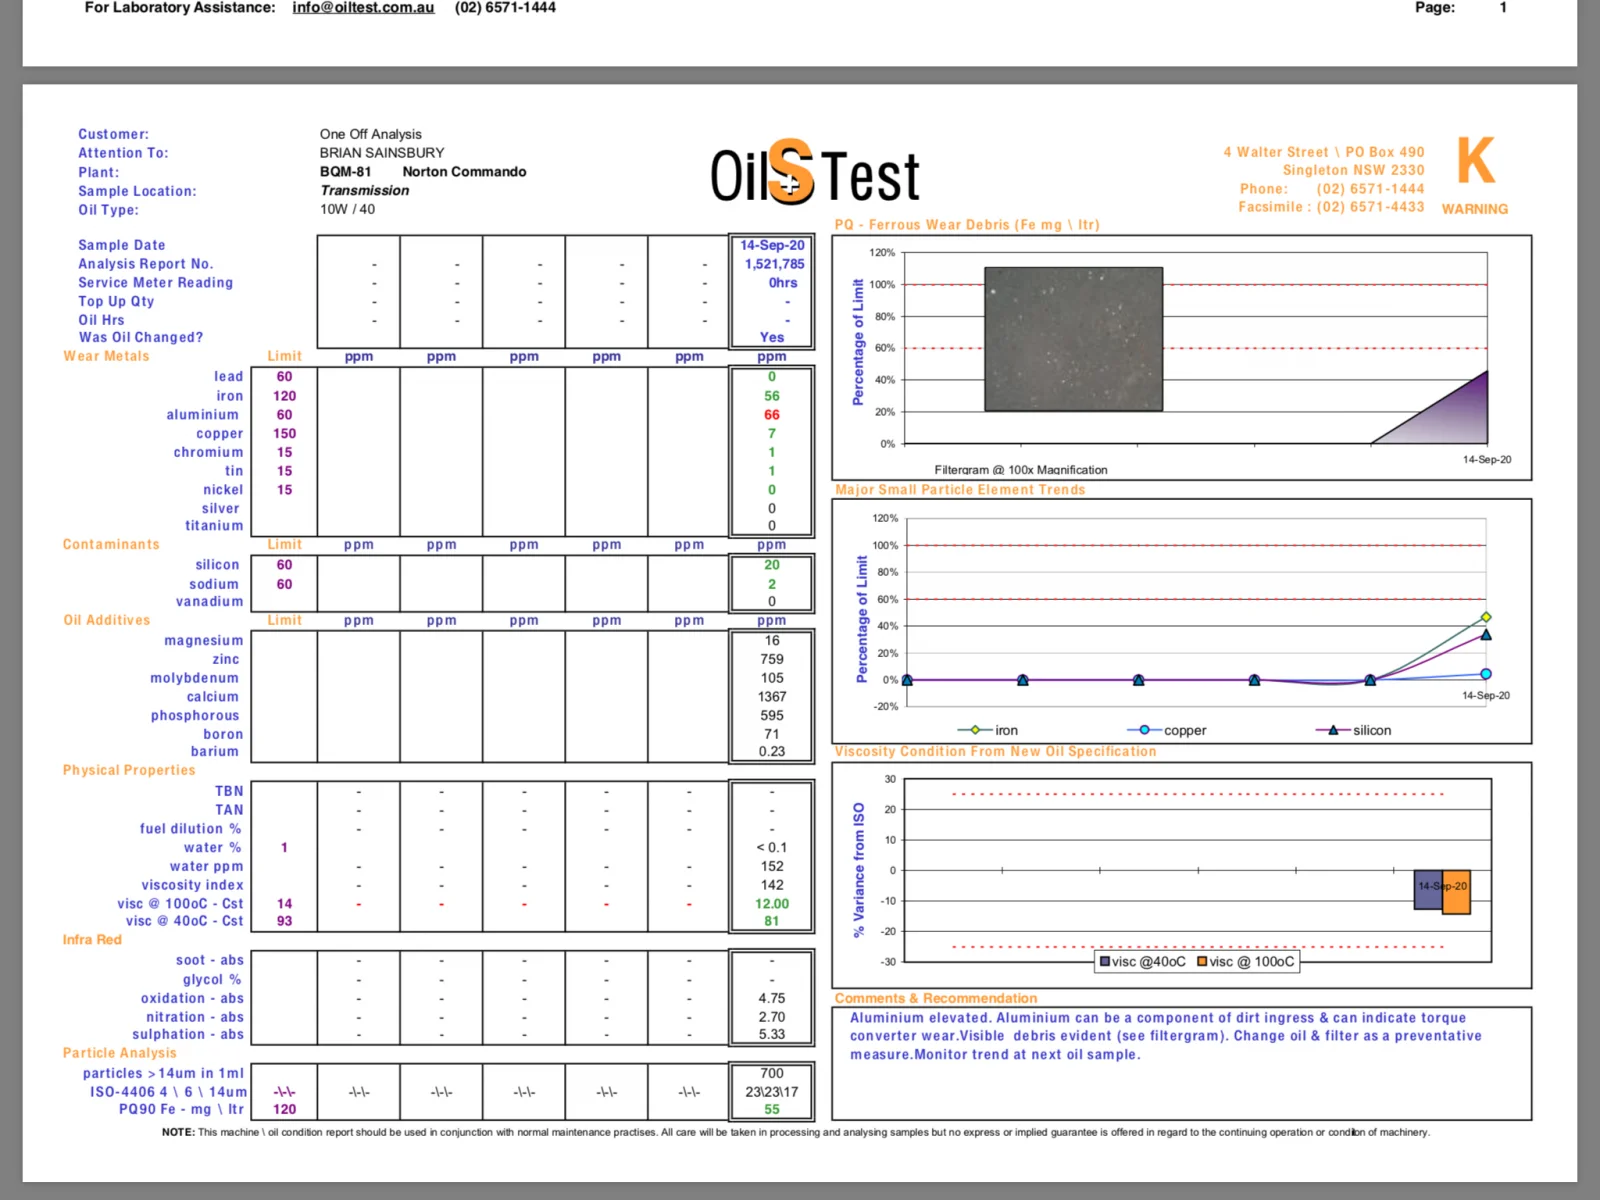Select the silicon legend marker

click(x=1333, y=730)
